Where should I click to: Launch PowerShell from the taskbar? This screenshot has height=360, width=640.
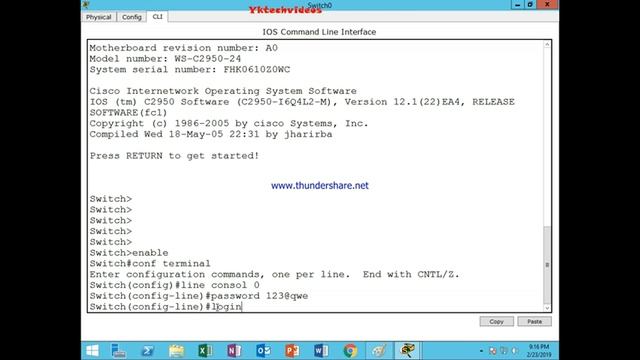point(148,351)
